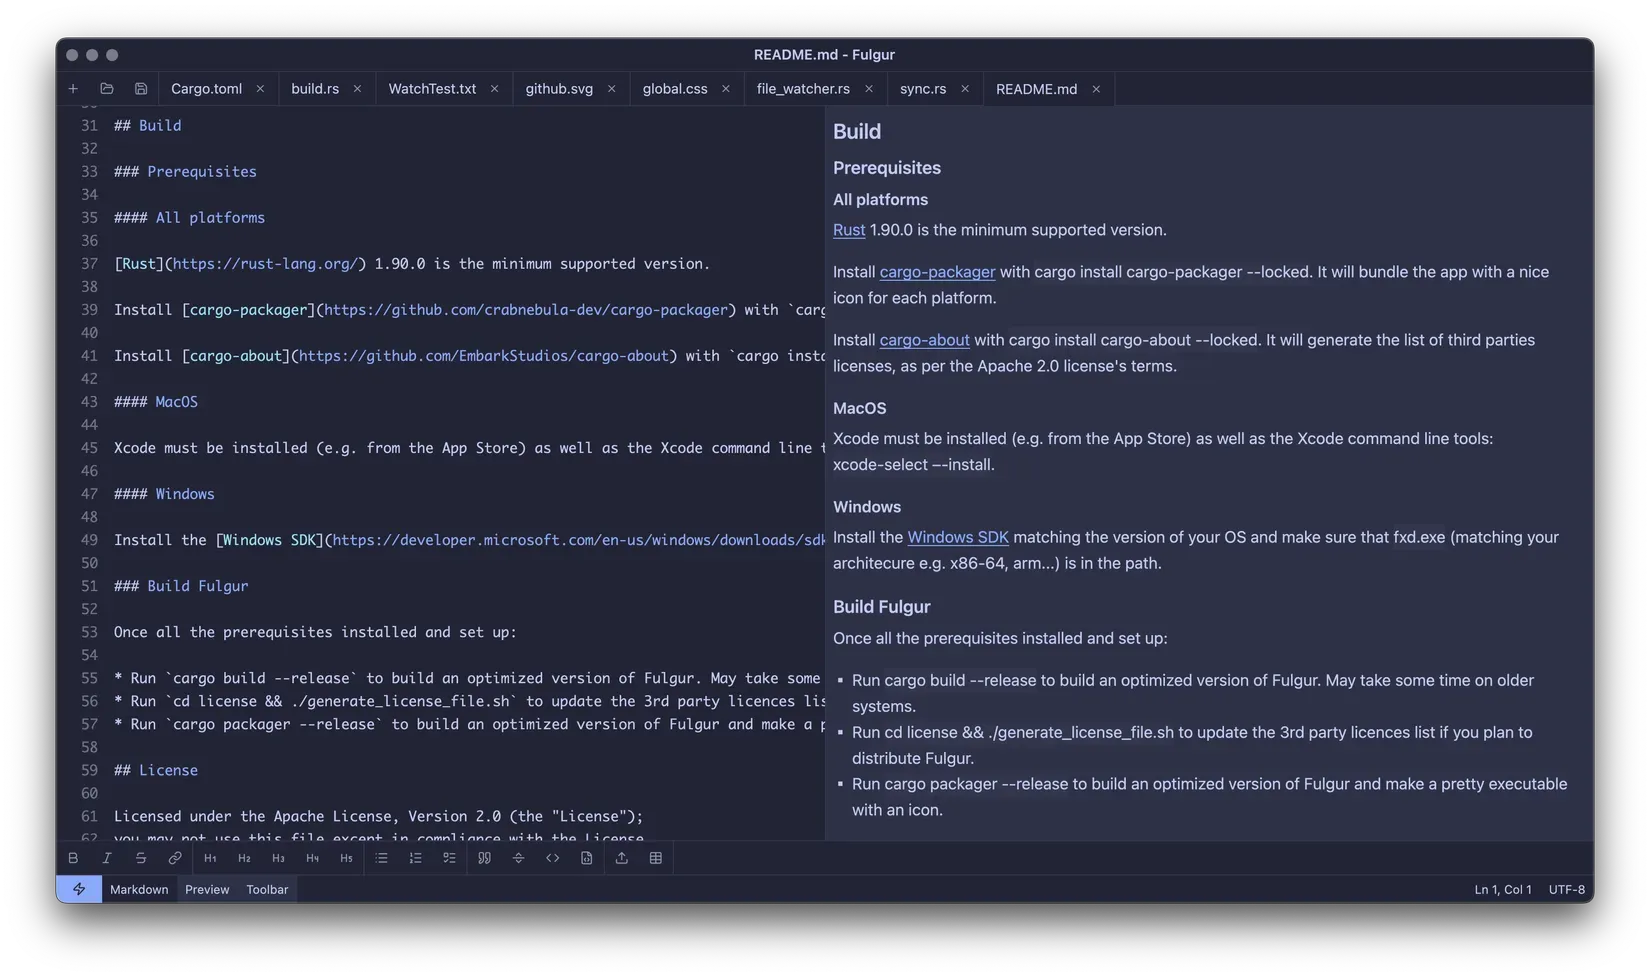Apply strikethrough formatting

140,857
